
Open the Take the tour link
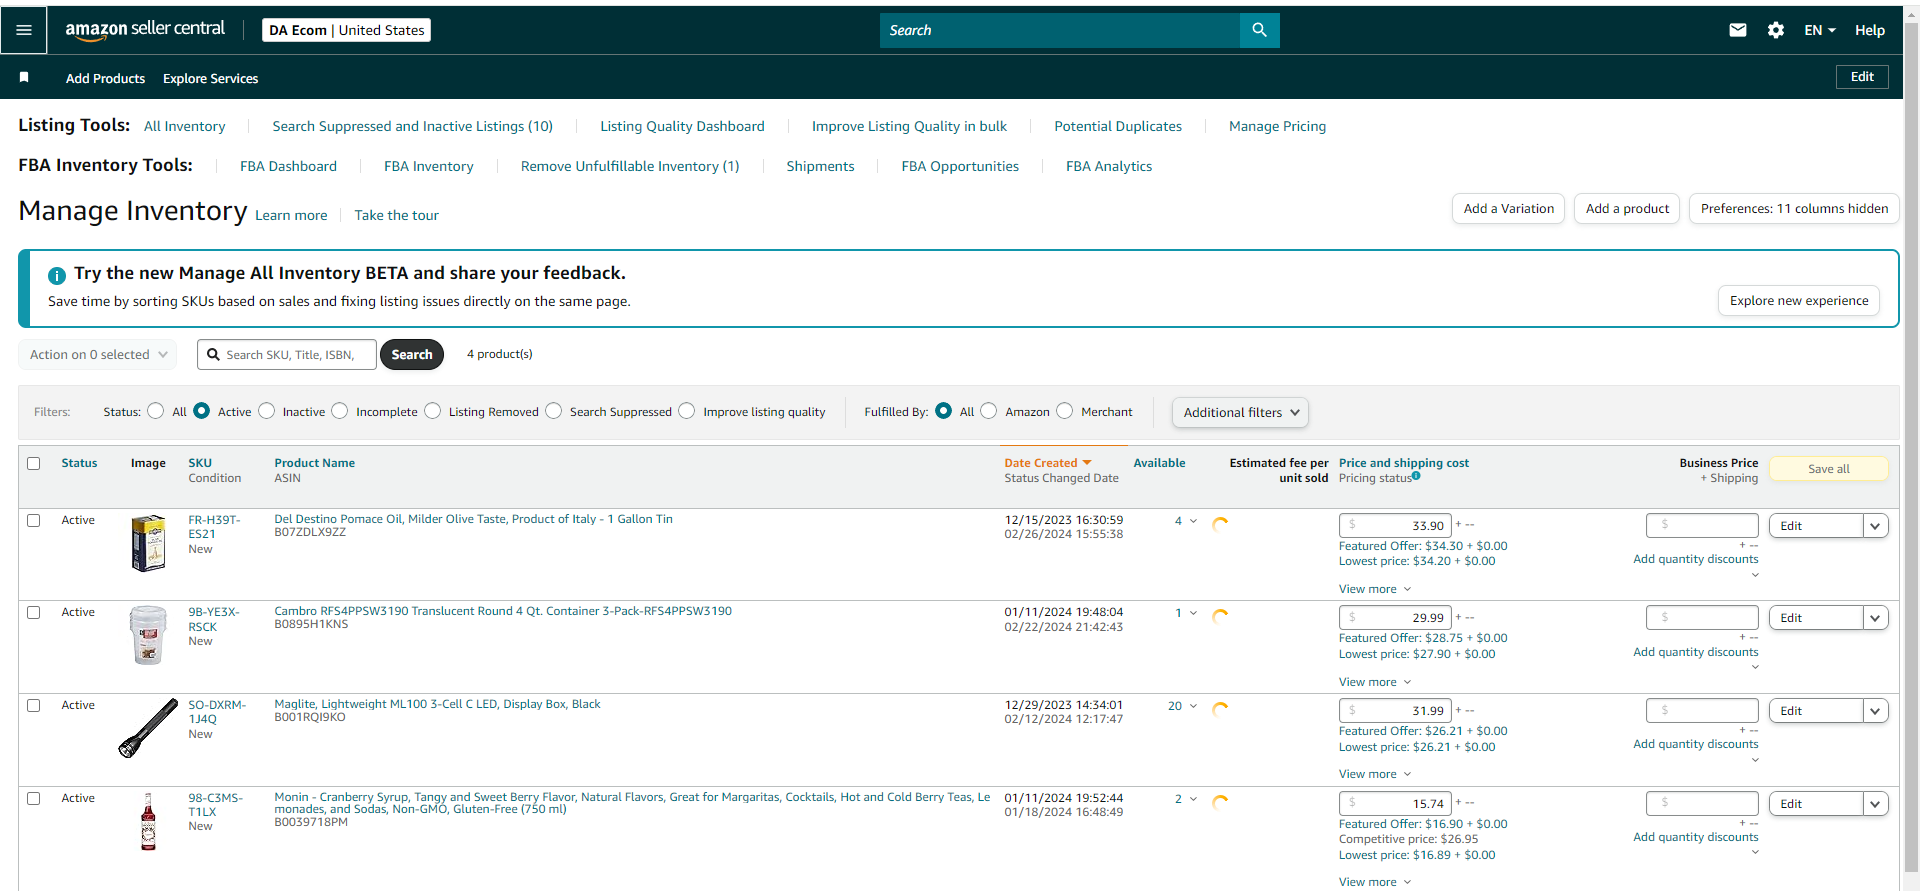click(396, 215)
